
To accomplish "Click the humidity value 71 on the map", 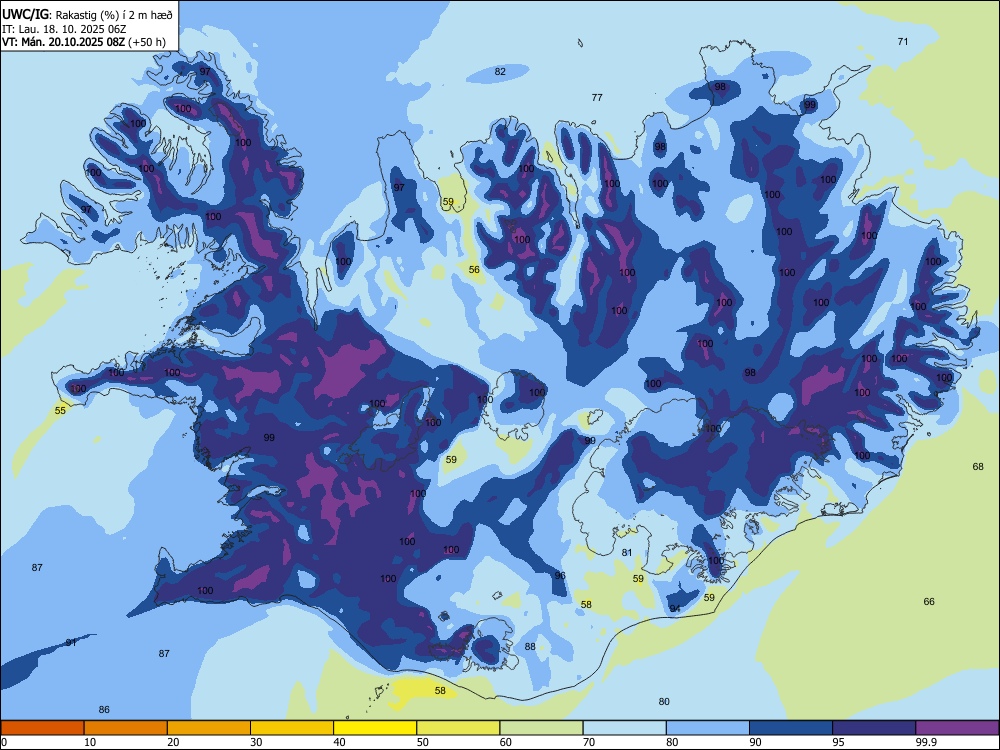I will click(902, 41).
